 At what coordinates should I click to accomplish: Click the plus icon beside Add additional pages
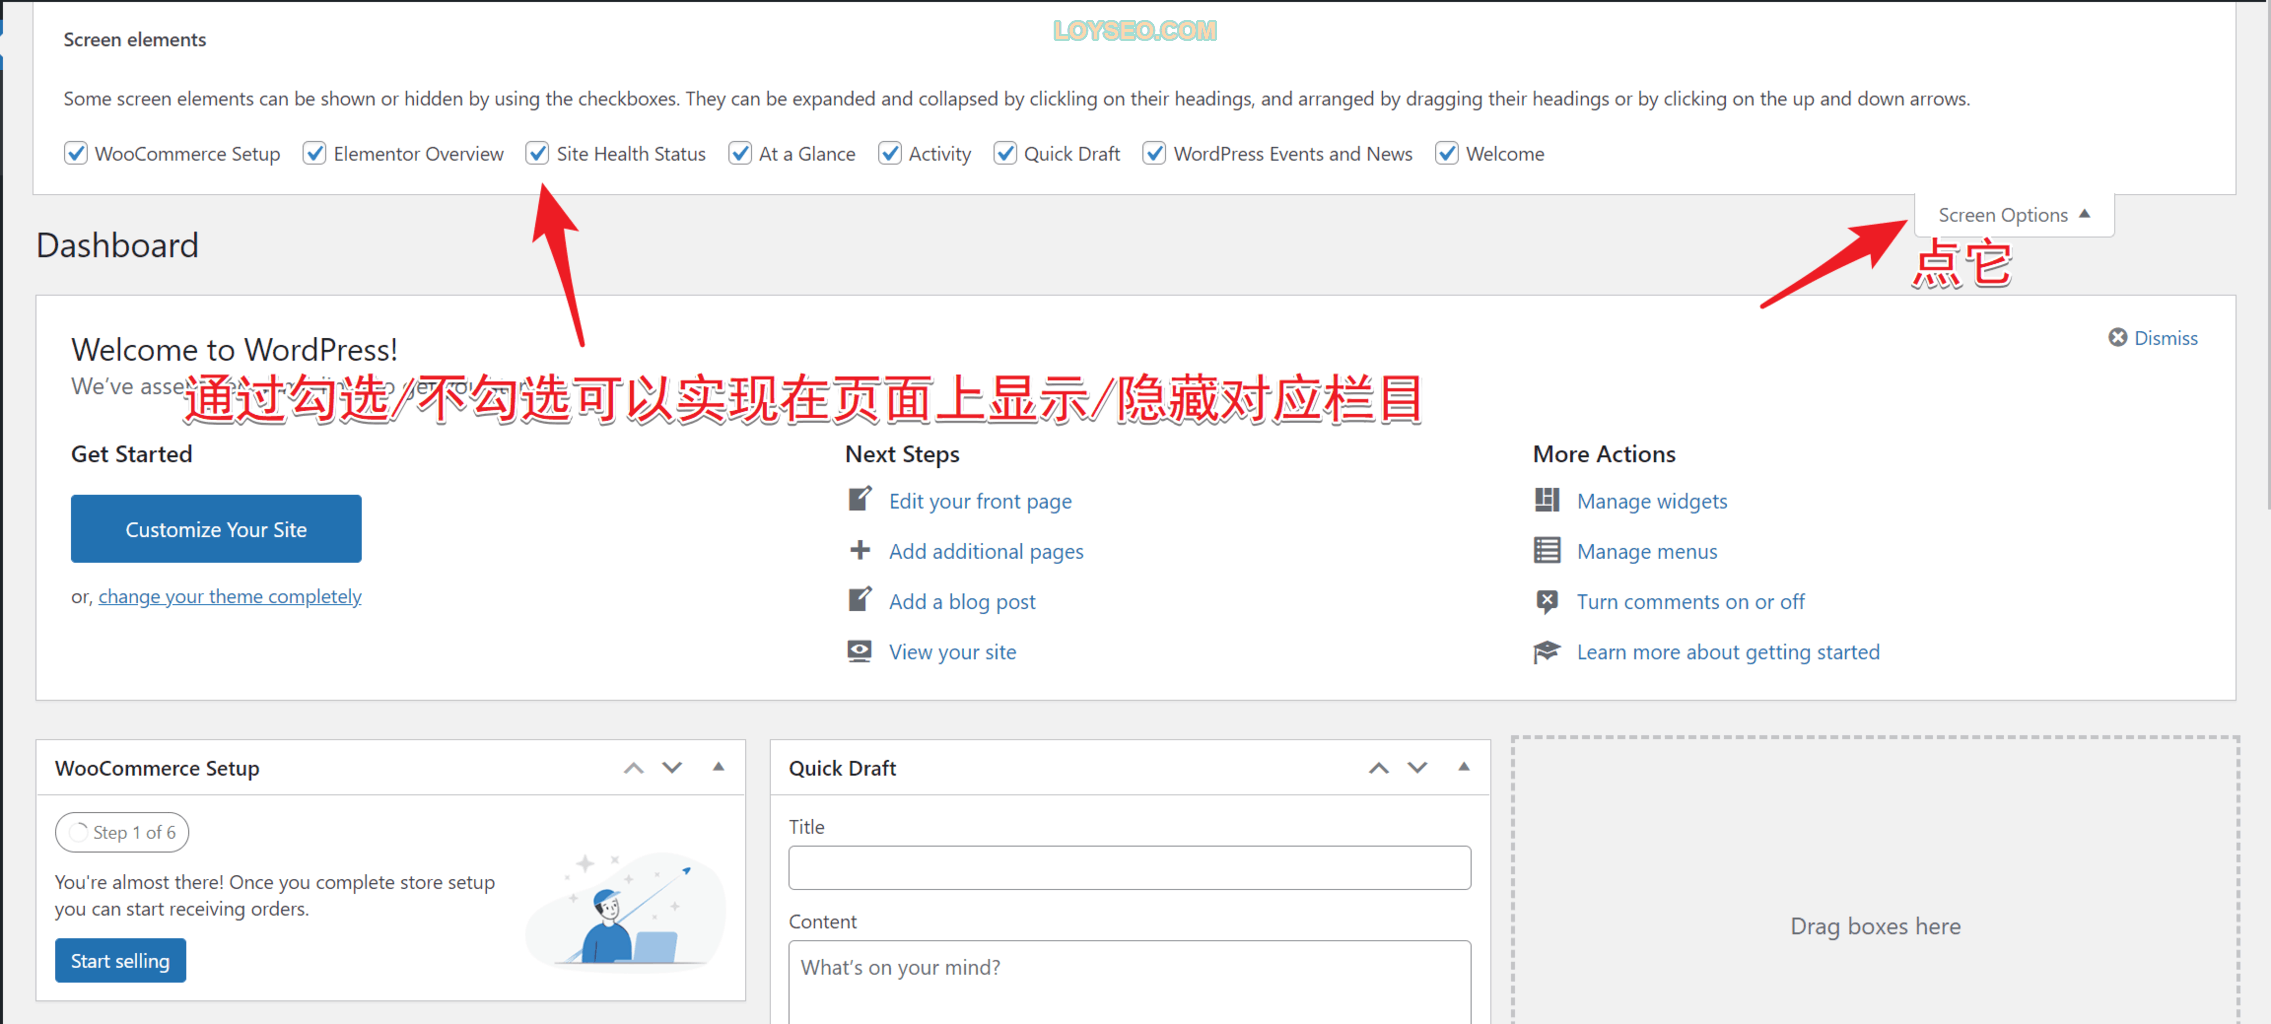point(860,550)
